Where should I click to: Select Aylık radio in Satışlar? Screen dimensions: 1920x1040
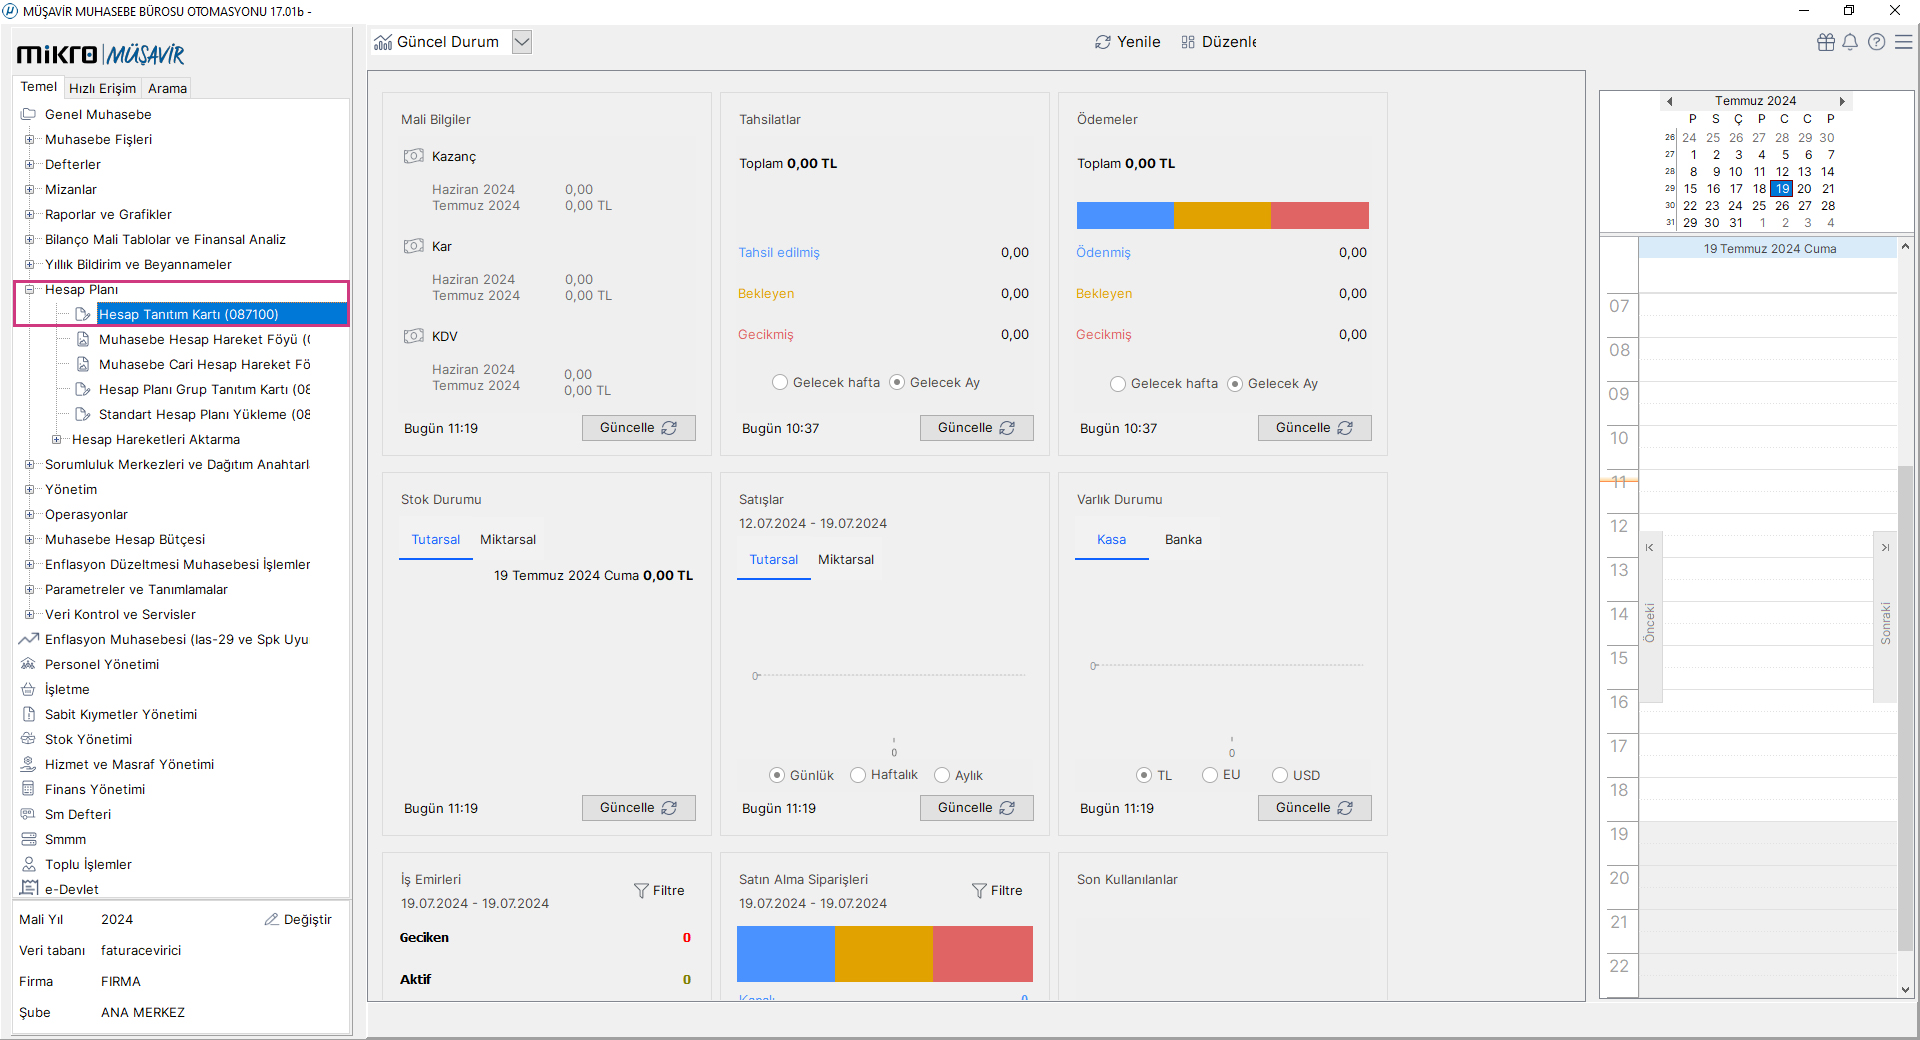click(x=942, y=775)
